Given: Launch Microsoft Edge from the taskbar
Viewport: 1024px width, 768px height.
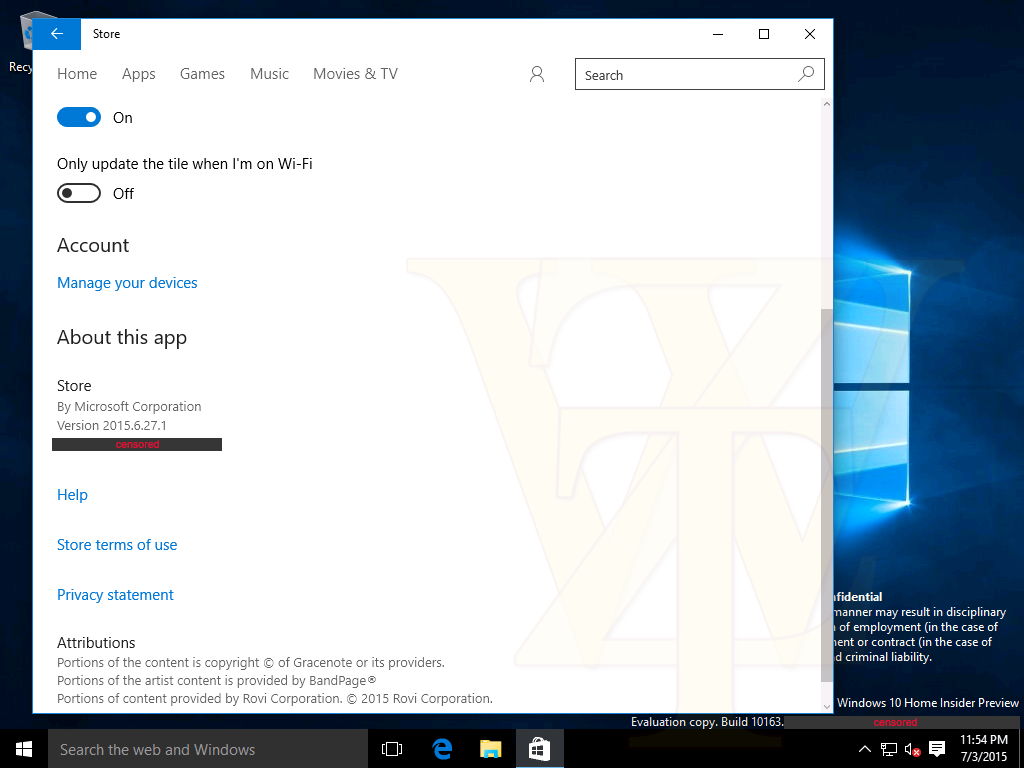Looking at the screenshot, I should tap(442, 749).
